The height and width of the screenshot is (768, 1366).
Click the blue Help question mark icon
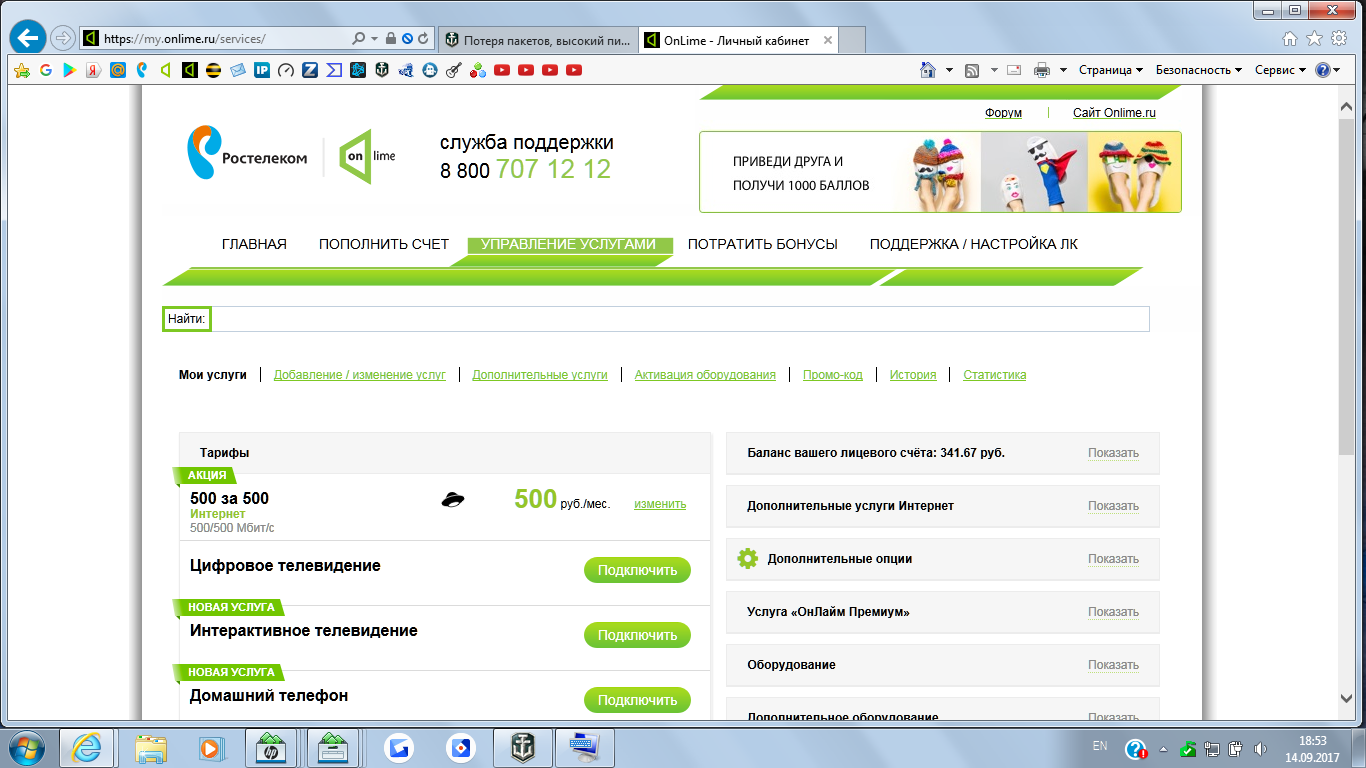tap(1323, 70)
